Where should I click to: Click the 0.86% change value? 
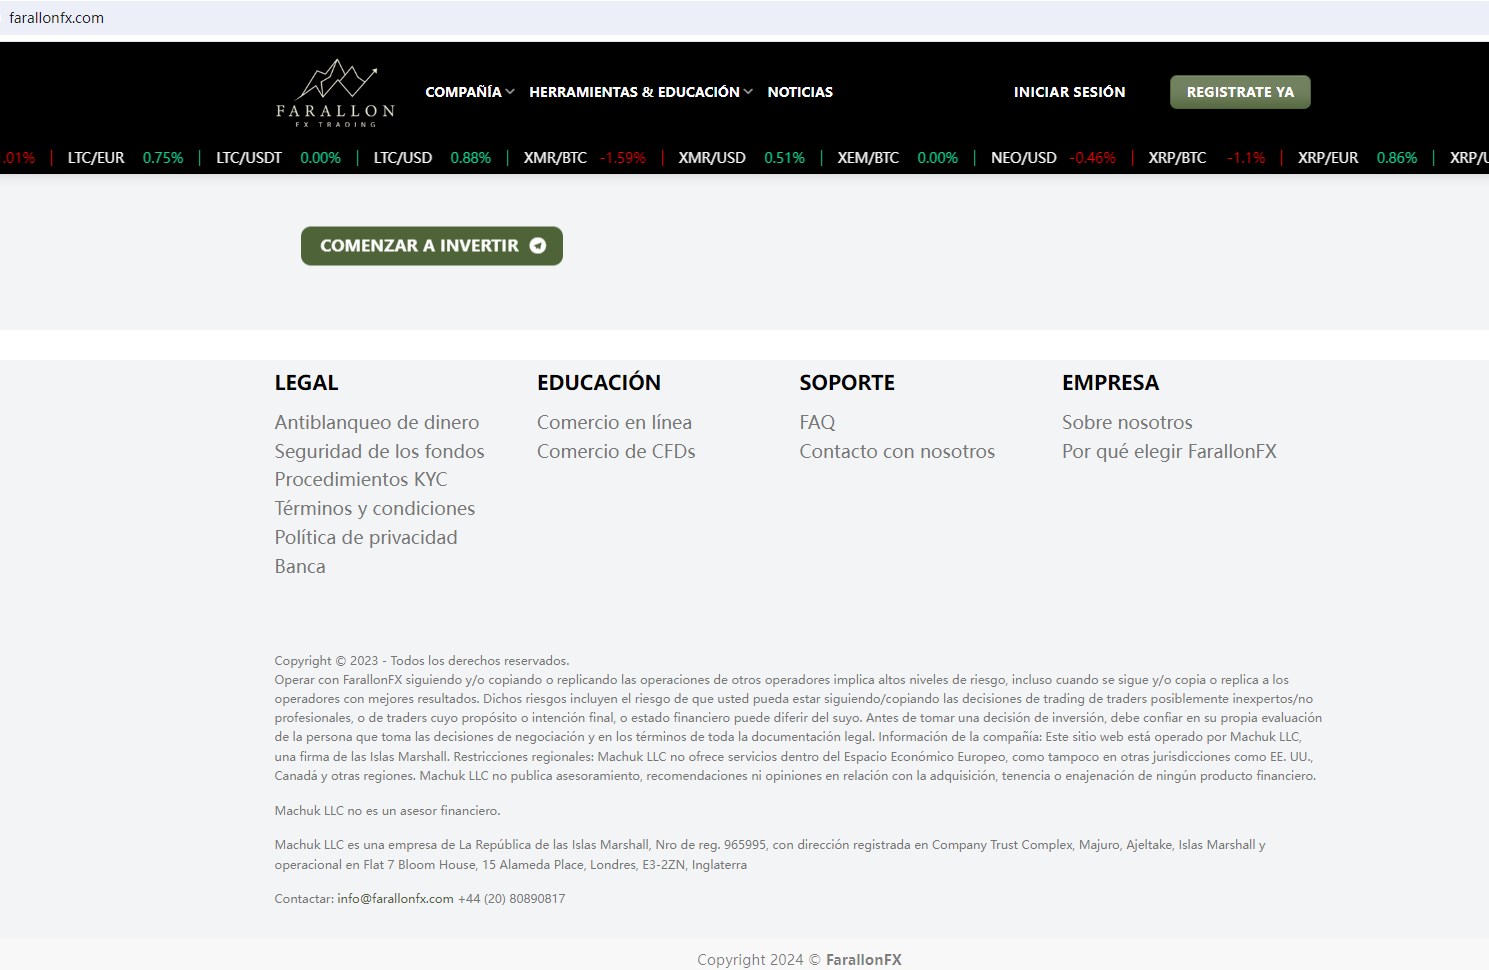point(1397,158)
